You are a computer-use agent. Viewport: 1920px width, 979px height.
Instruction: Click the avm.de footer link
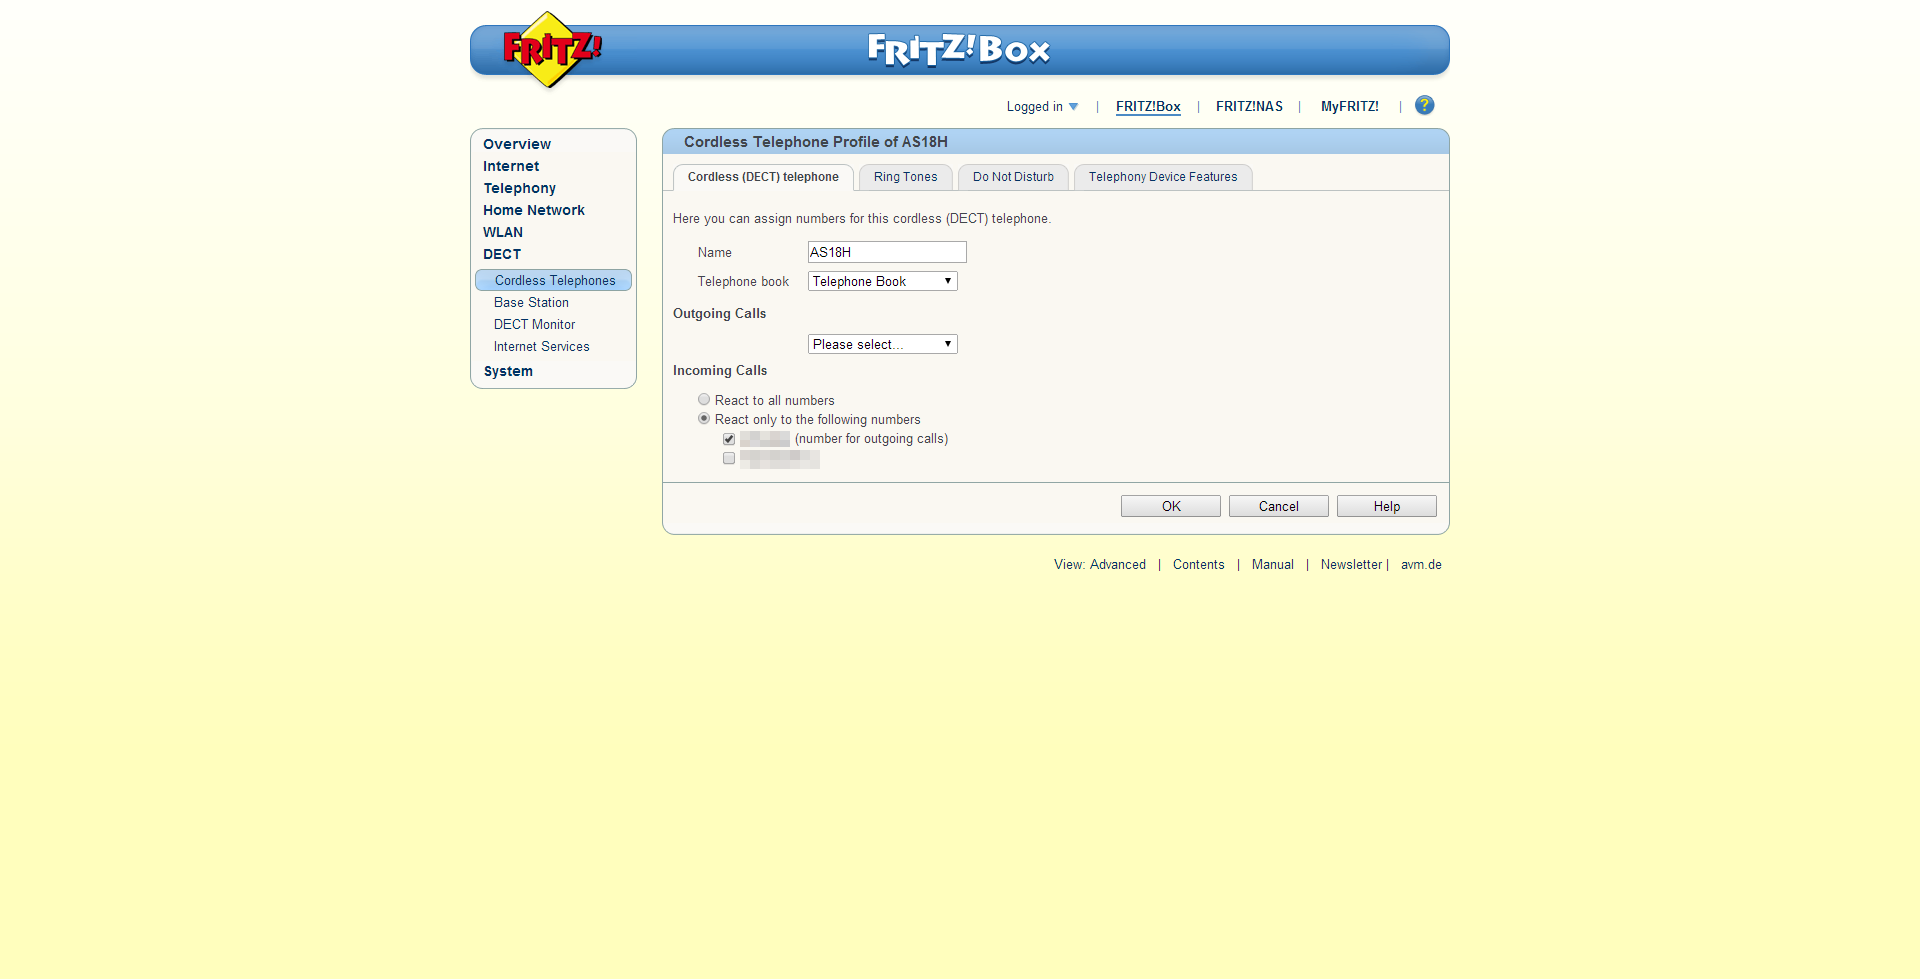tap(1421, 564)
